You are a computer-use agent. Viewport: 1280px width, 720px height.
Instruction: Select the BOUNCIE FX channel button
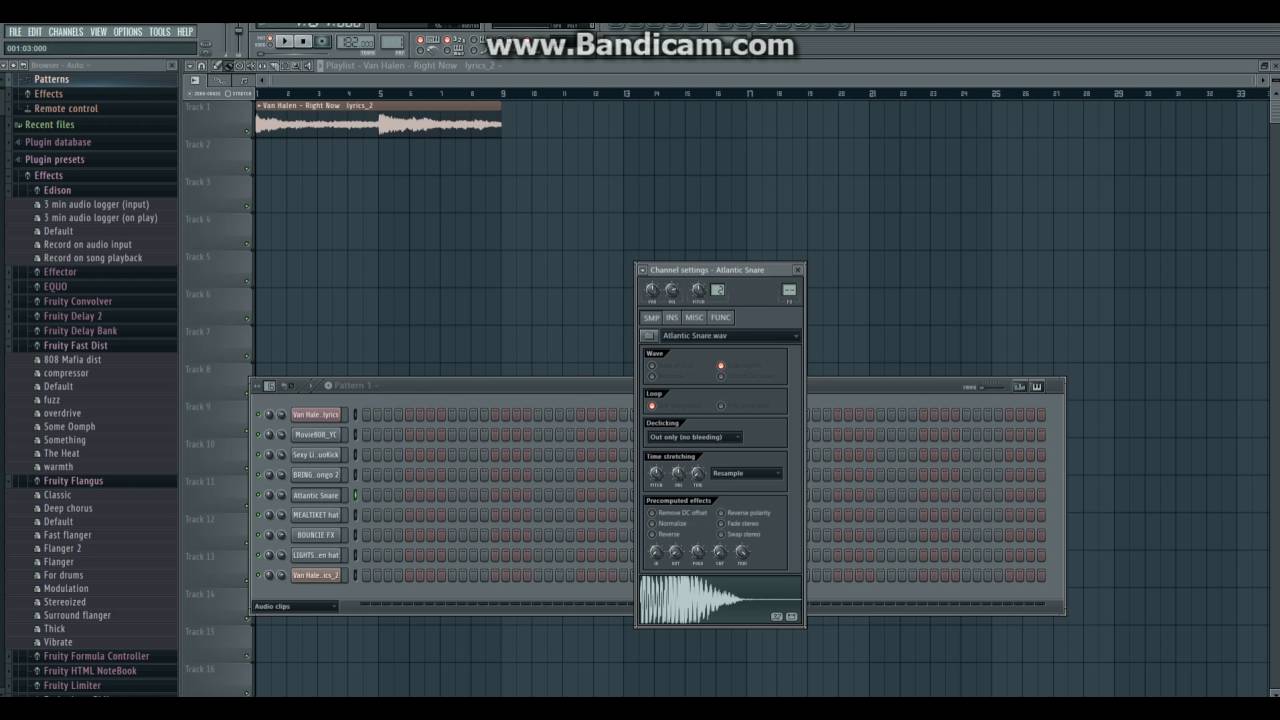coord(316,535)
